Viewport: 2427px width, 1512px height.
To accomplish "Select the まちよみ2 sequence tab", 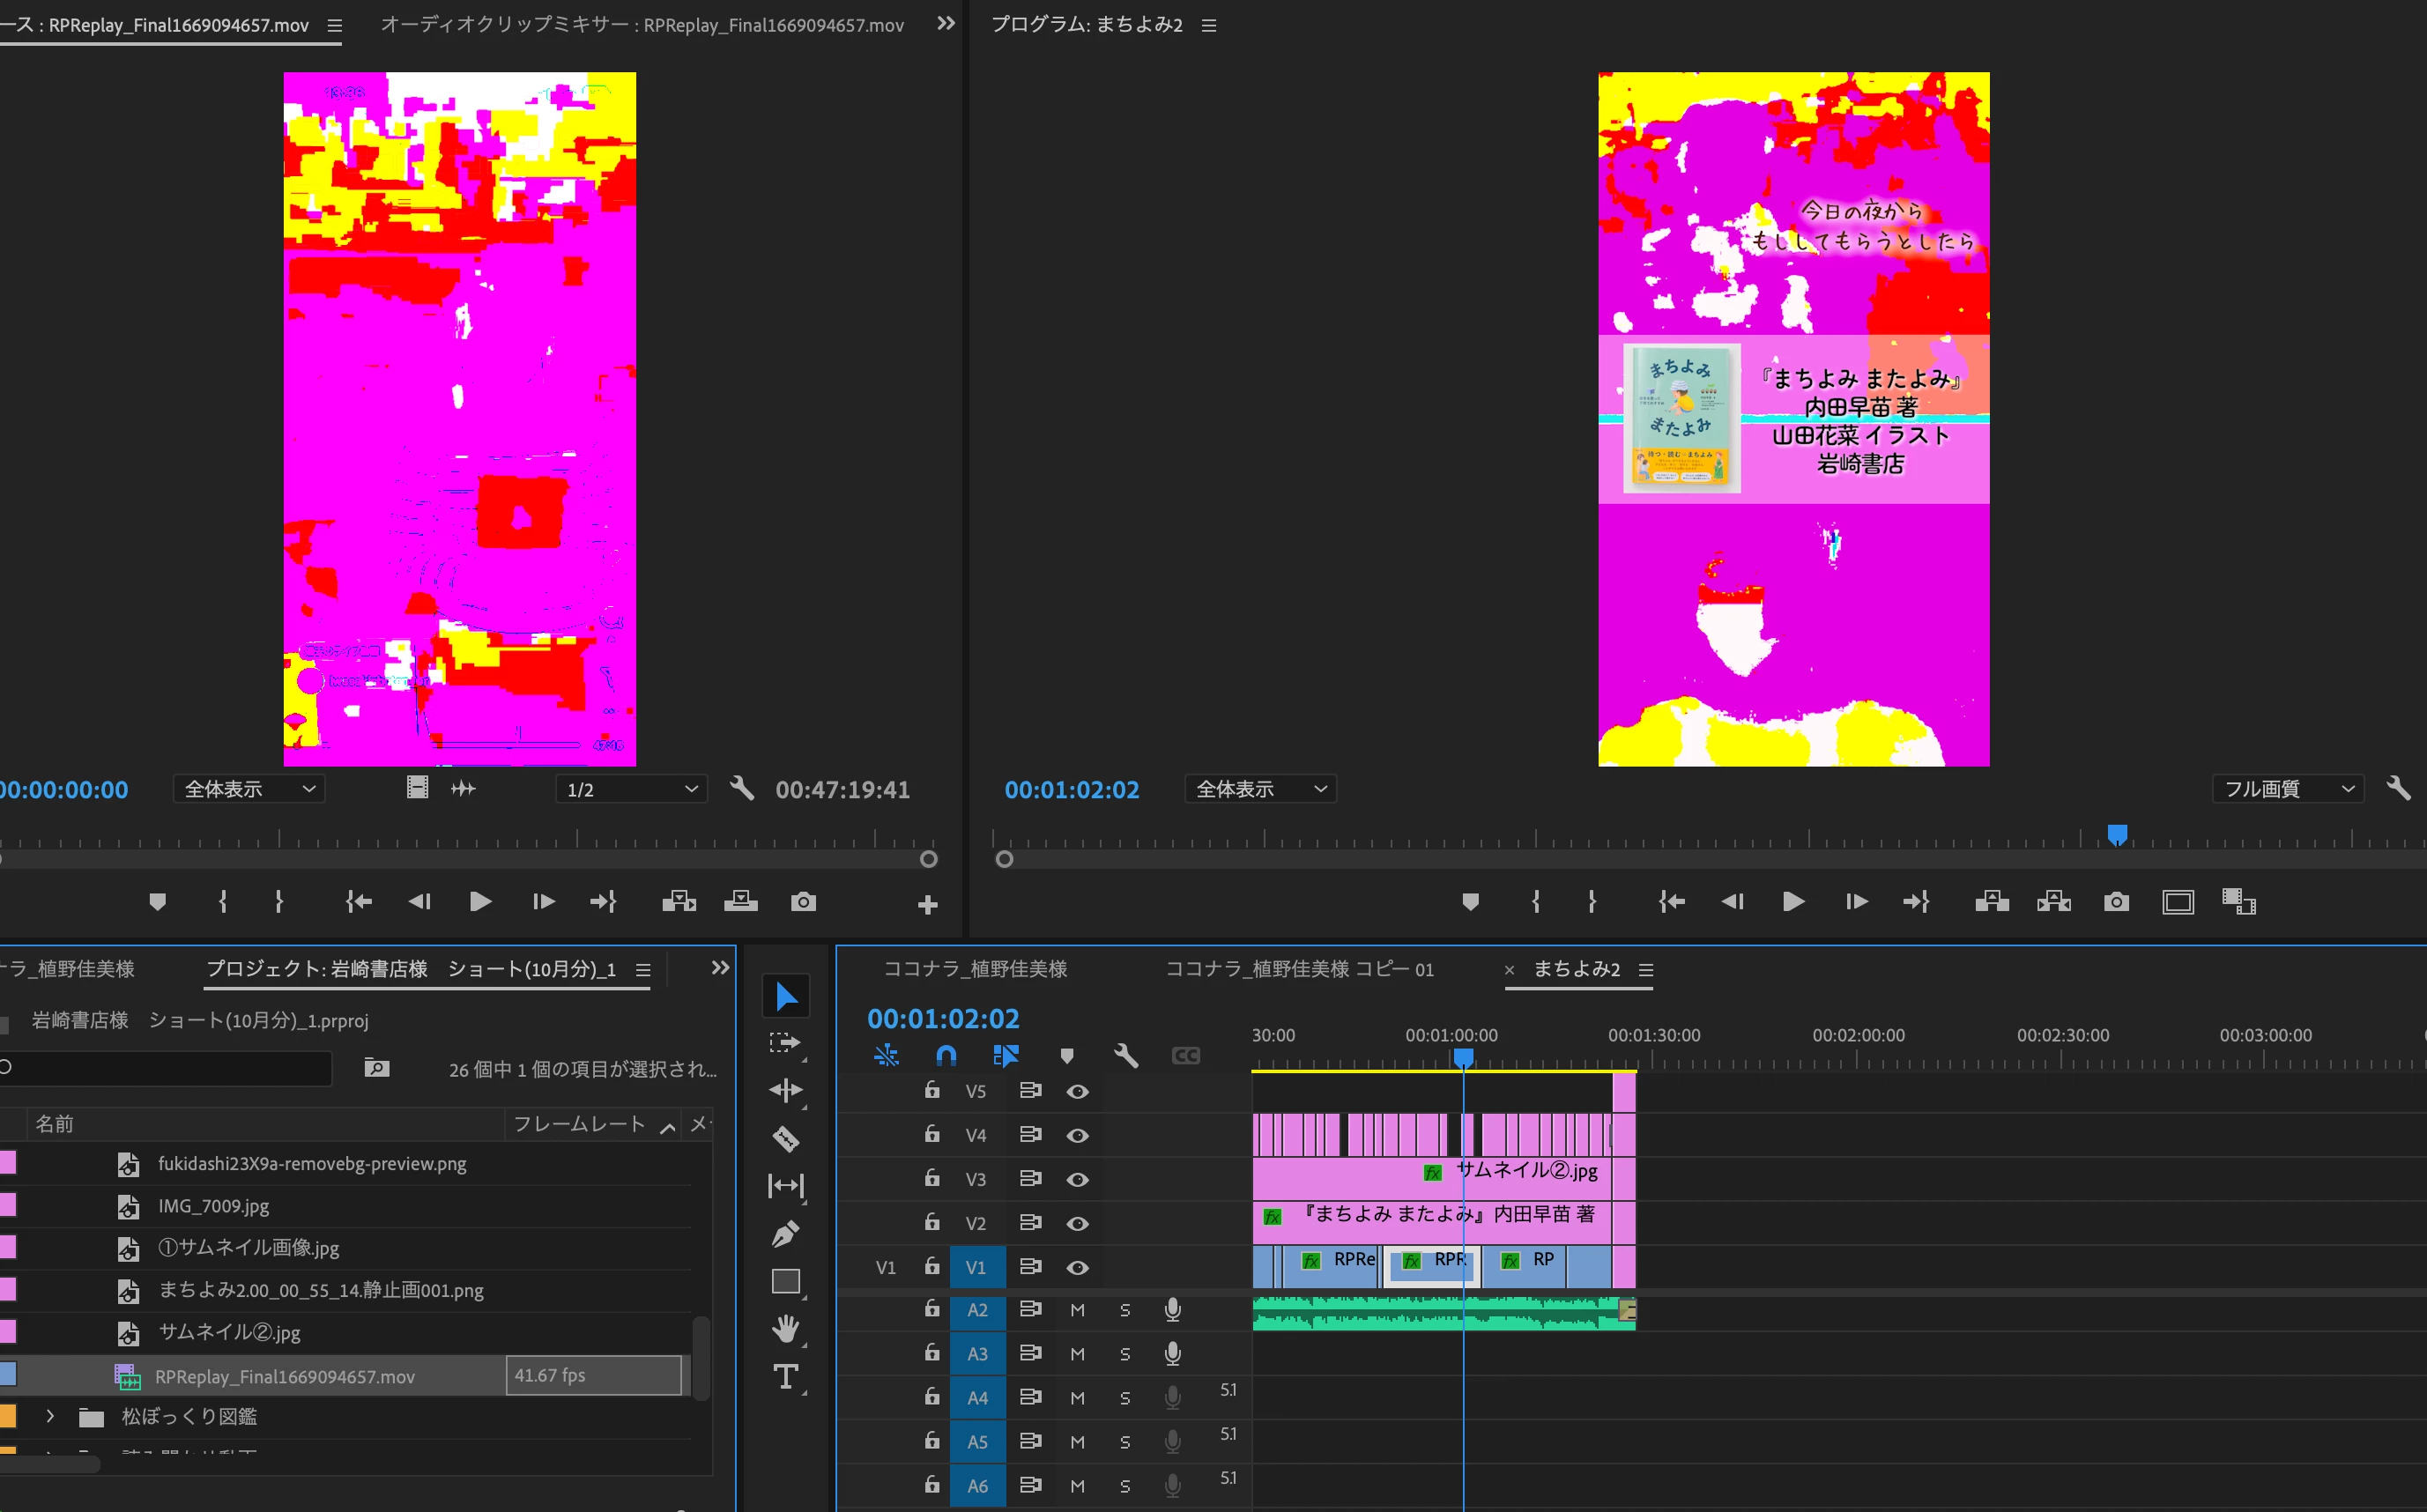I will pyautogui.click(x=1577, y=969).
